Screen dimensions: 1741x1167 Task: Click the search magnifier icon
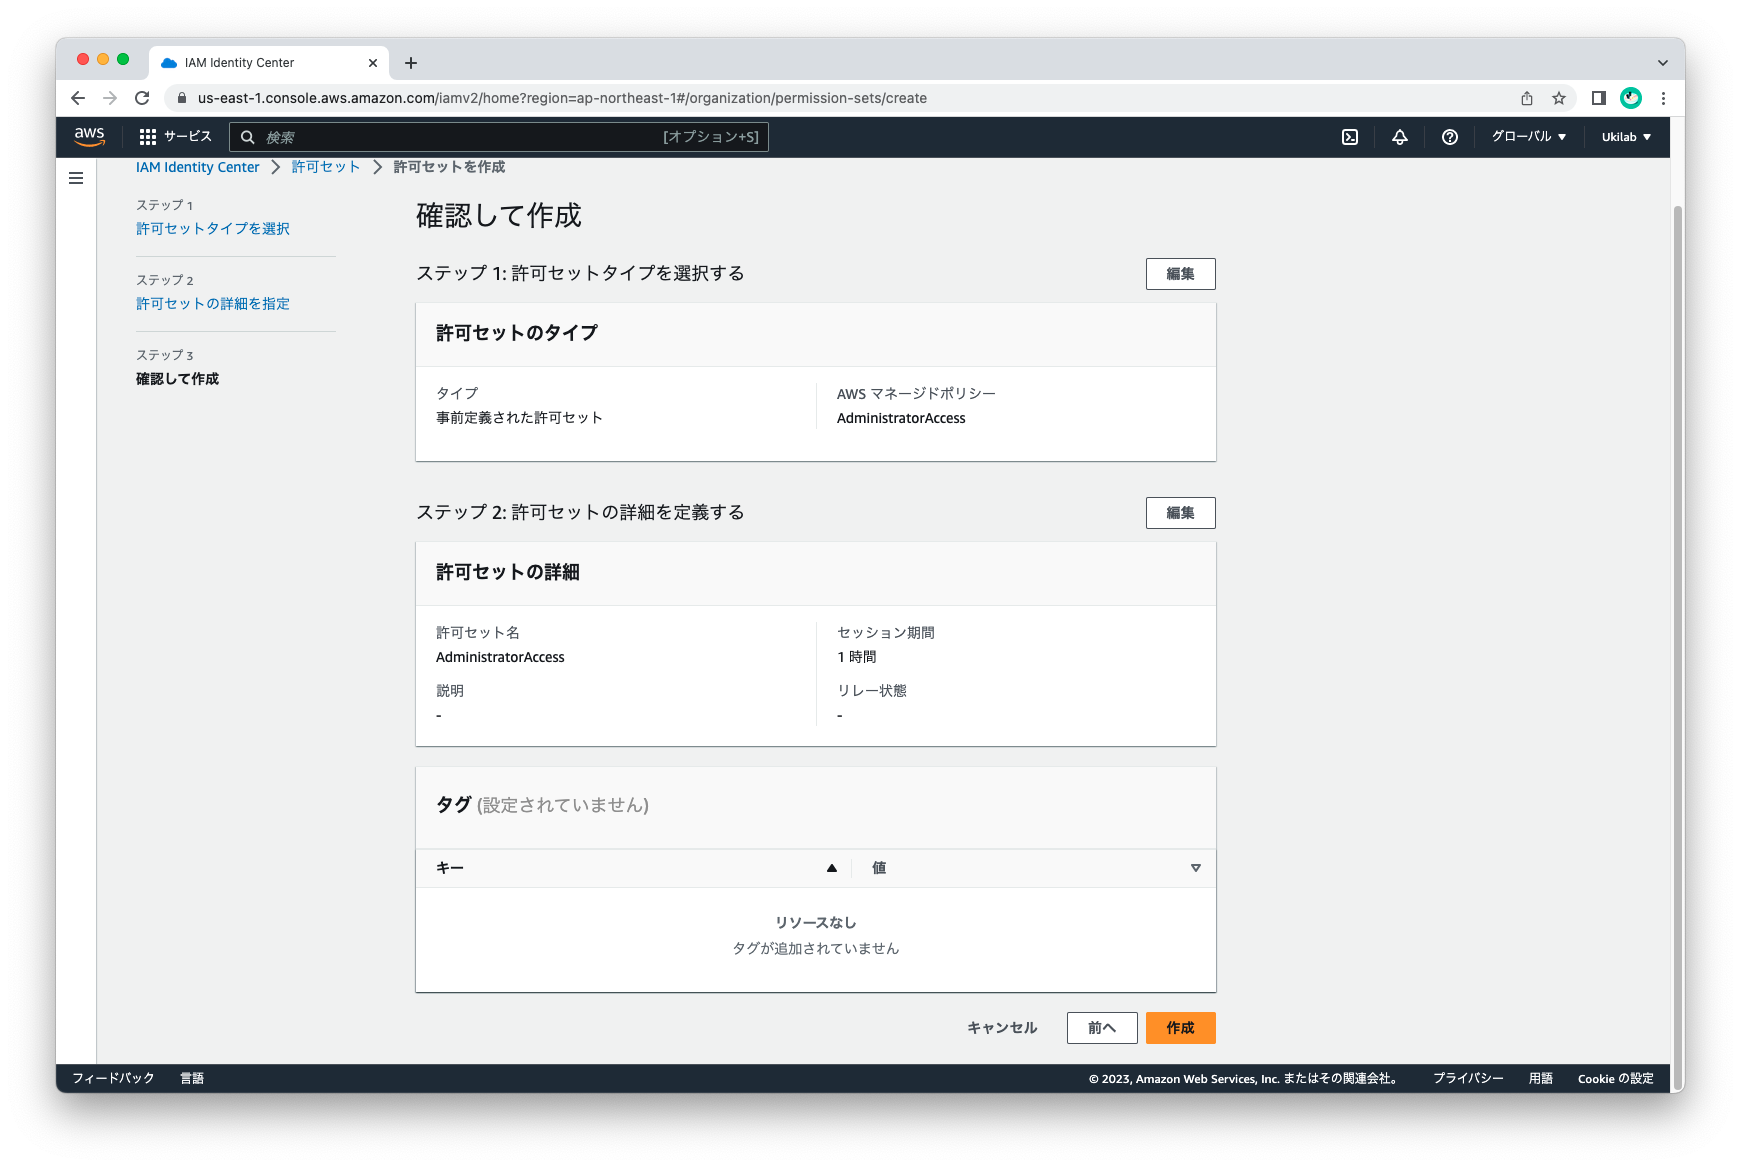[247, 137]
